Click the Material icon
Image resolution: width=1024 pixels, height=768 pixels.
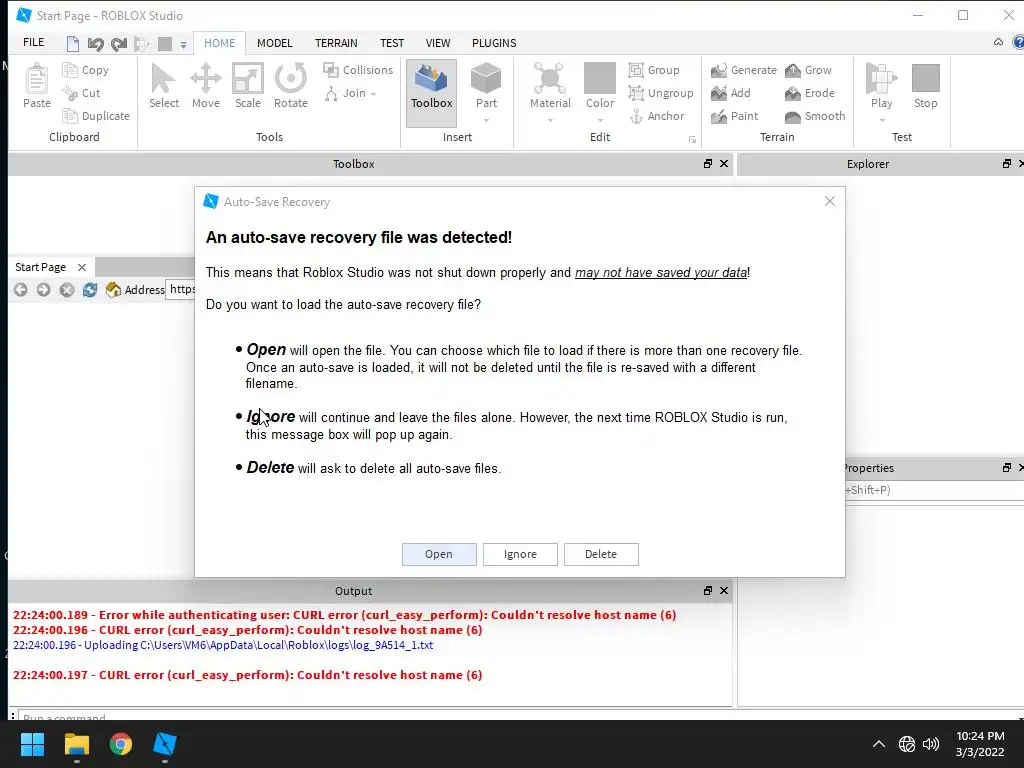(550, 78)
